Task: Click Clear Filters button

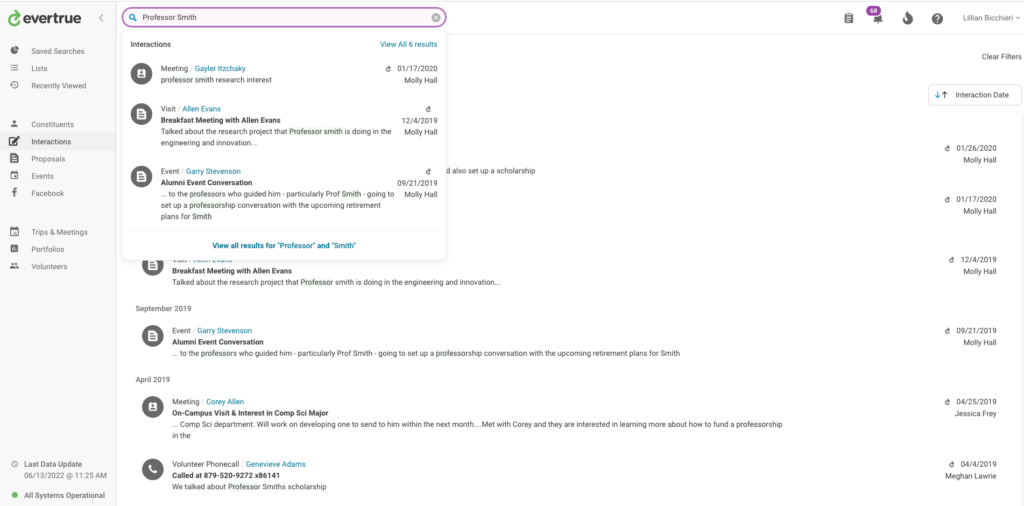Action: pyautogui.click(x=1001, y=57)
